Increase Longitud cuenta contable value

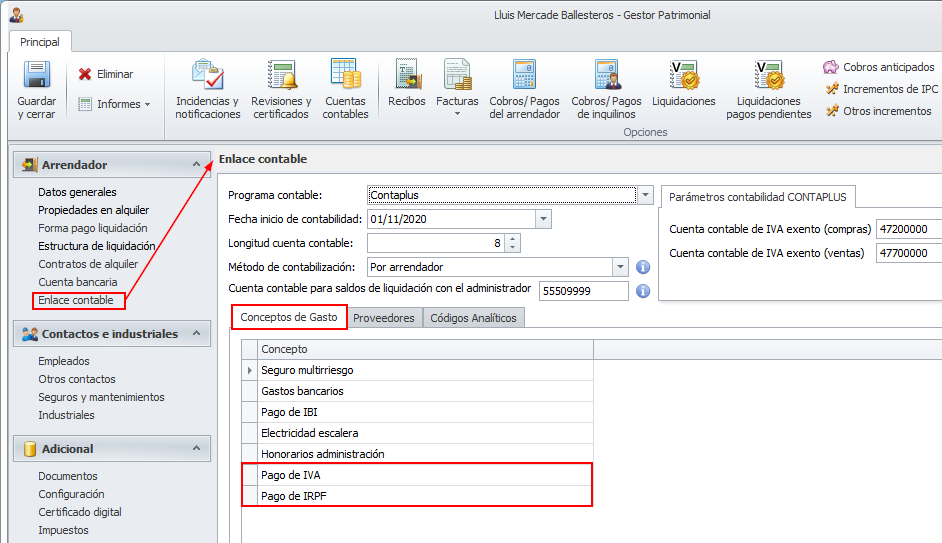tap(512, 238)
